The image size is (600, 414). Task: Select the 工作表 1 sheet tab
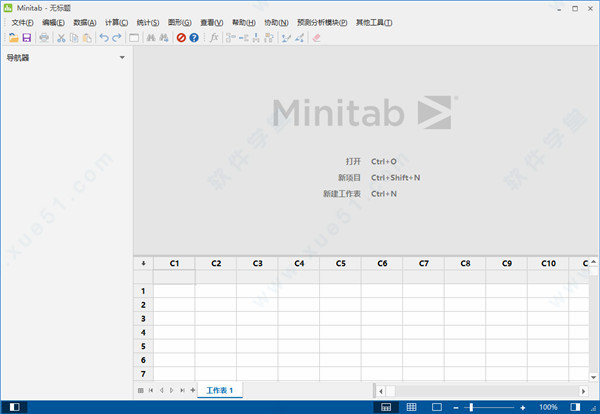(x=219, y=389)
